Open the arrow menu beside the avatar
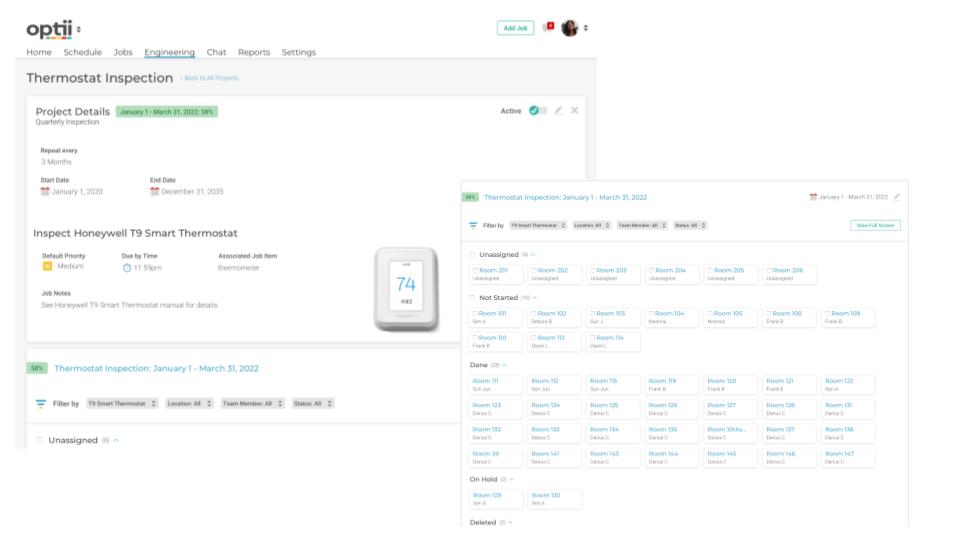This screenshot has width=960, height=540. (586, 28)
